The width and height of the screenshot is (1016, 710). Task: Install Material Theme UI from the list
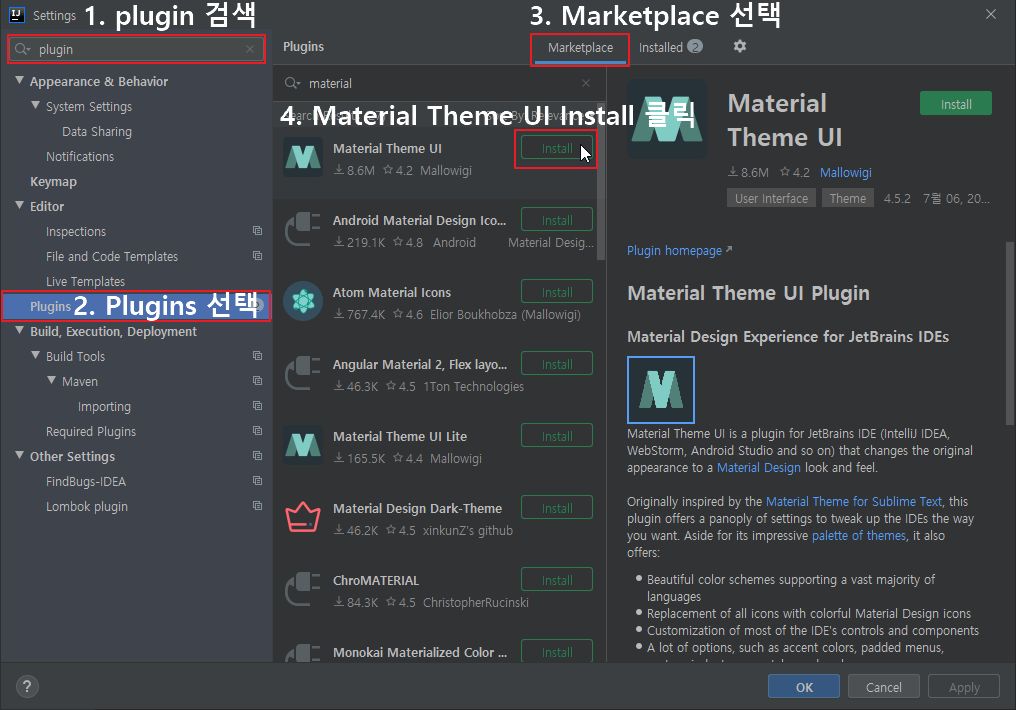point(557,148)
